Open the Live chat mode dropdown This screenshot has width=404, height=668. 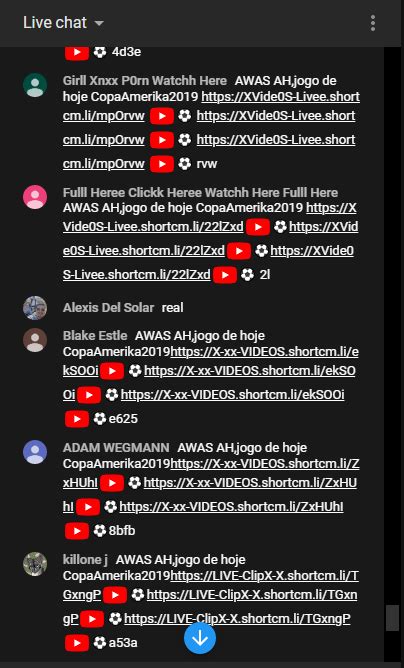(99, 23)
